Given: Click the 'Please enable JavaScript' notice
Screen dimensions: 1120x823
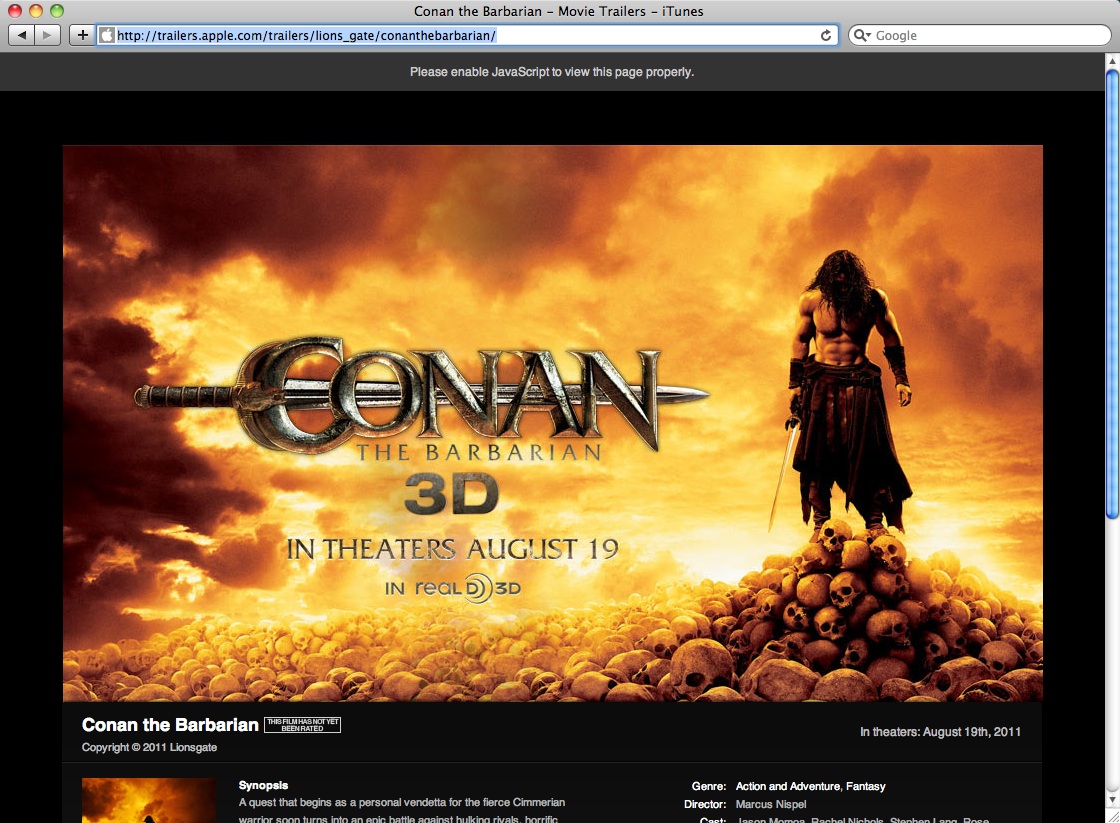Looking at the screenshot, I should pyautogui.click(x=552, y=71).
